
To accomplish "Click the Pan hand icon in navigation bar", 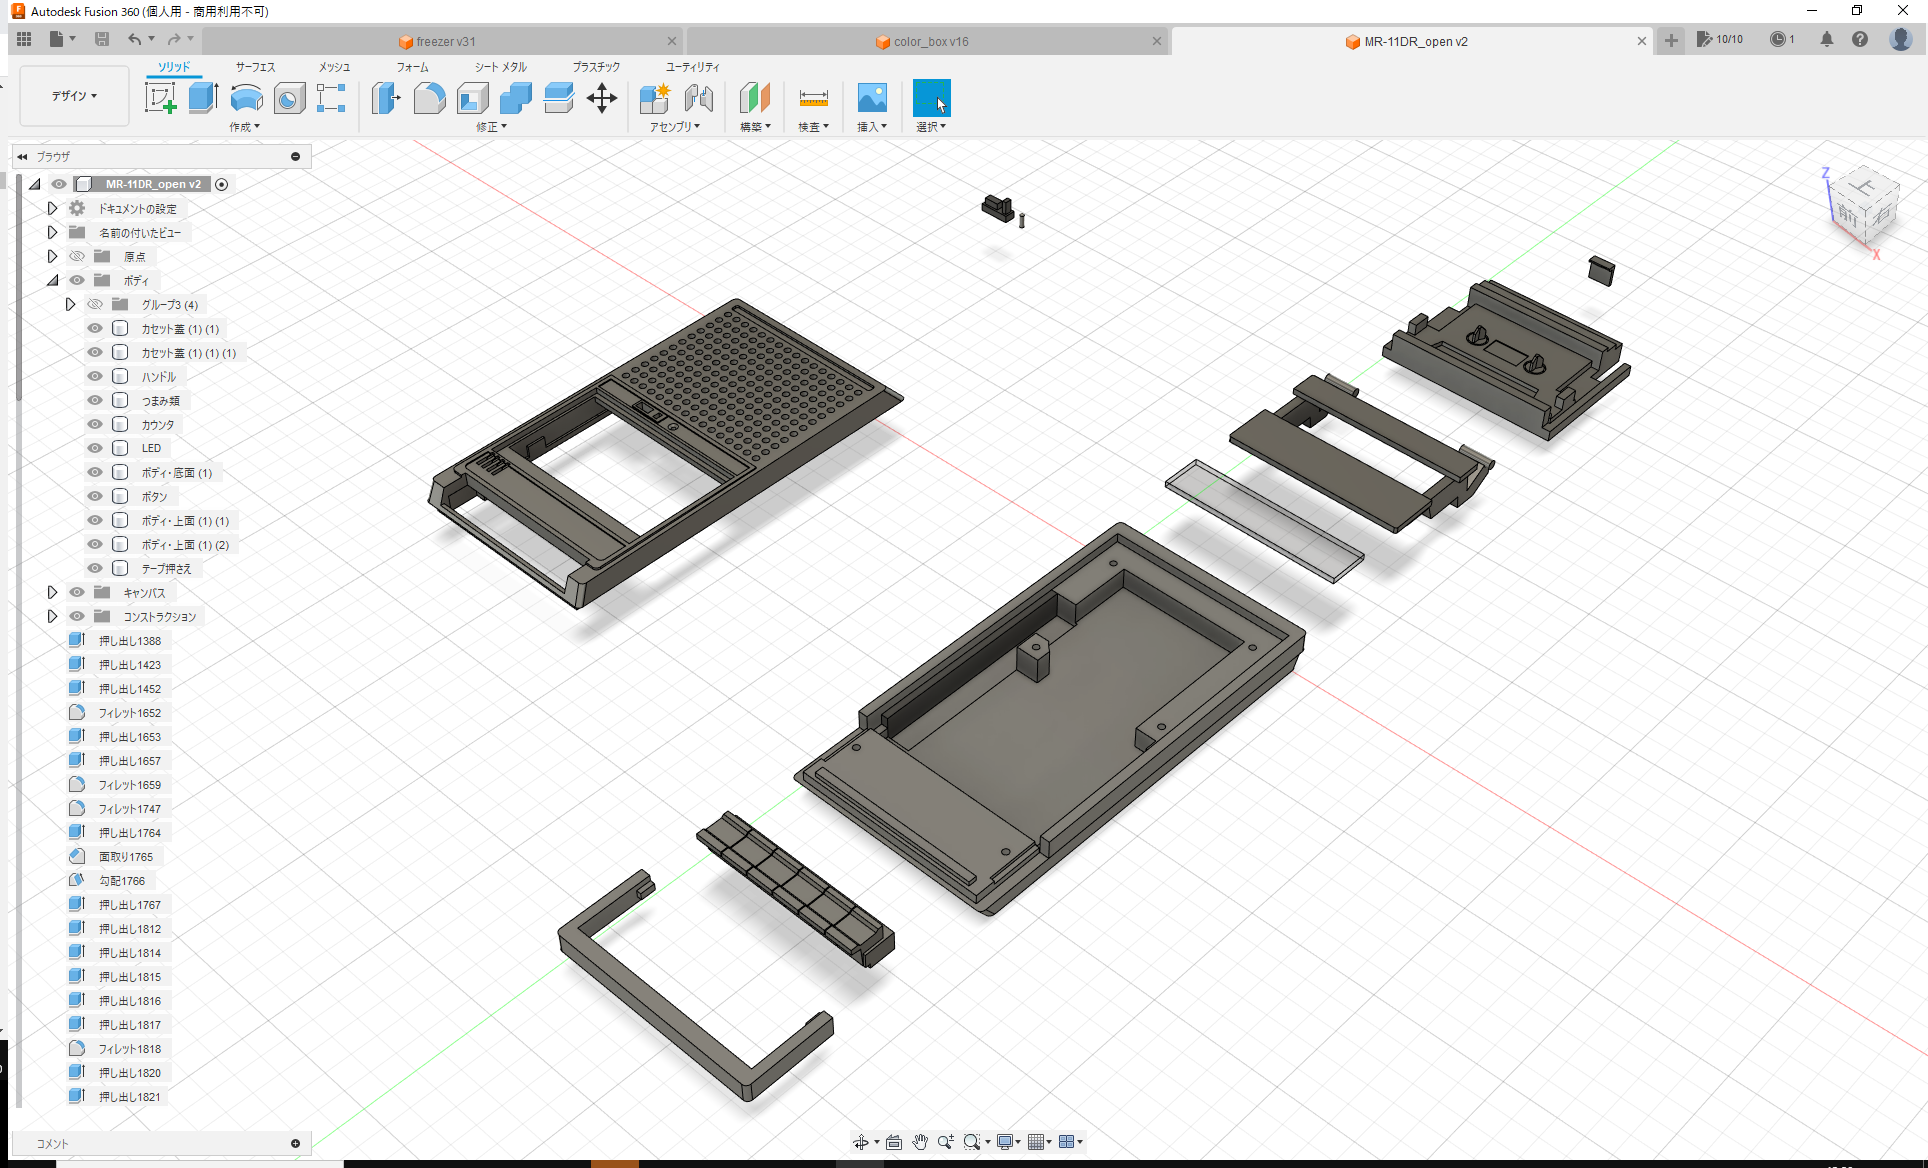I will tap(920, 1141).
